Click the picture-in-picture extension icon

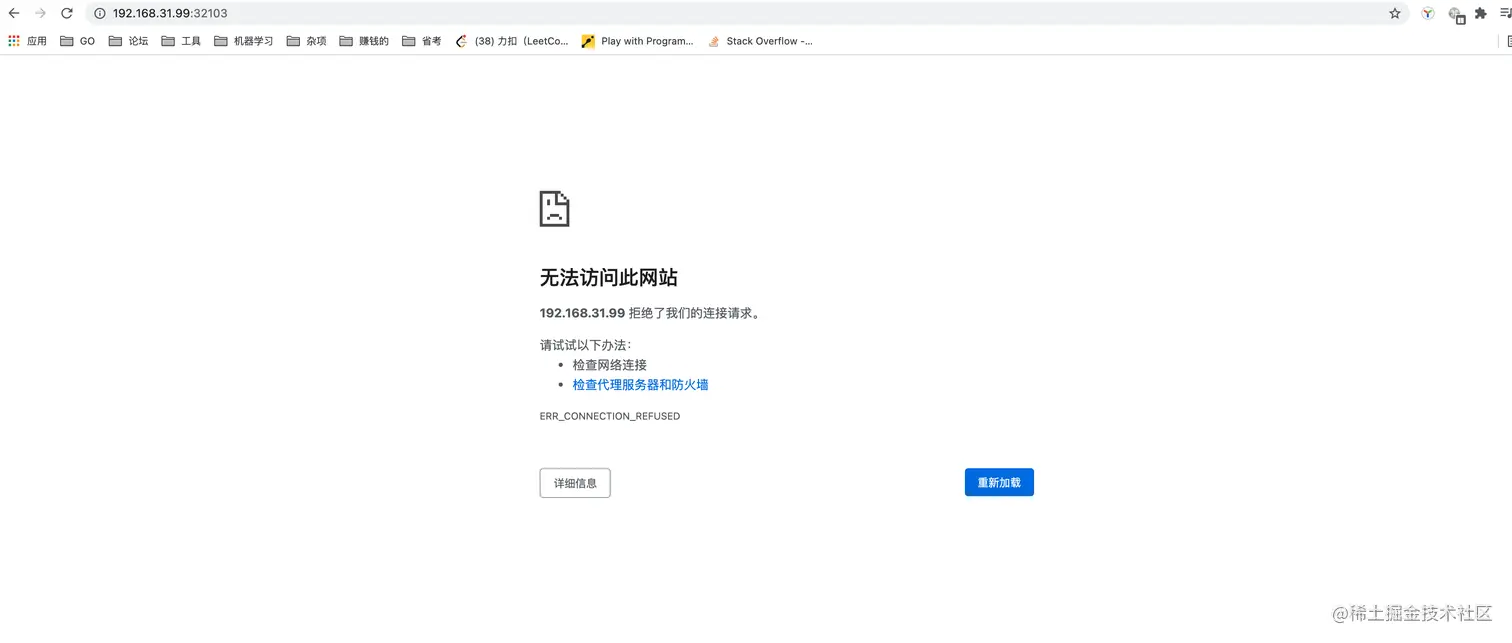click(1457, 14)
